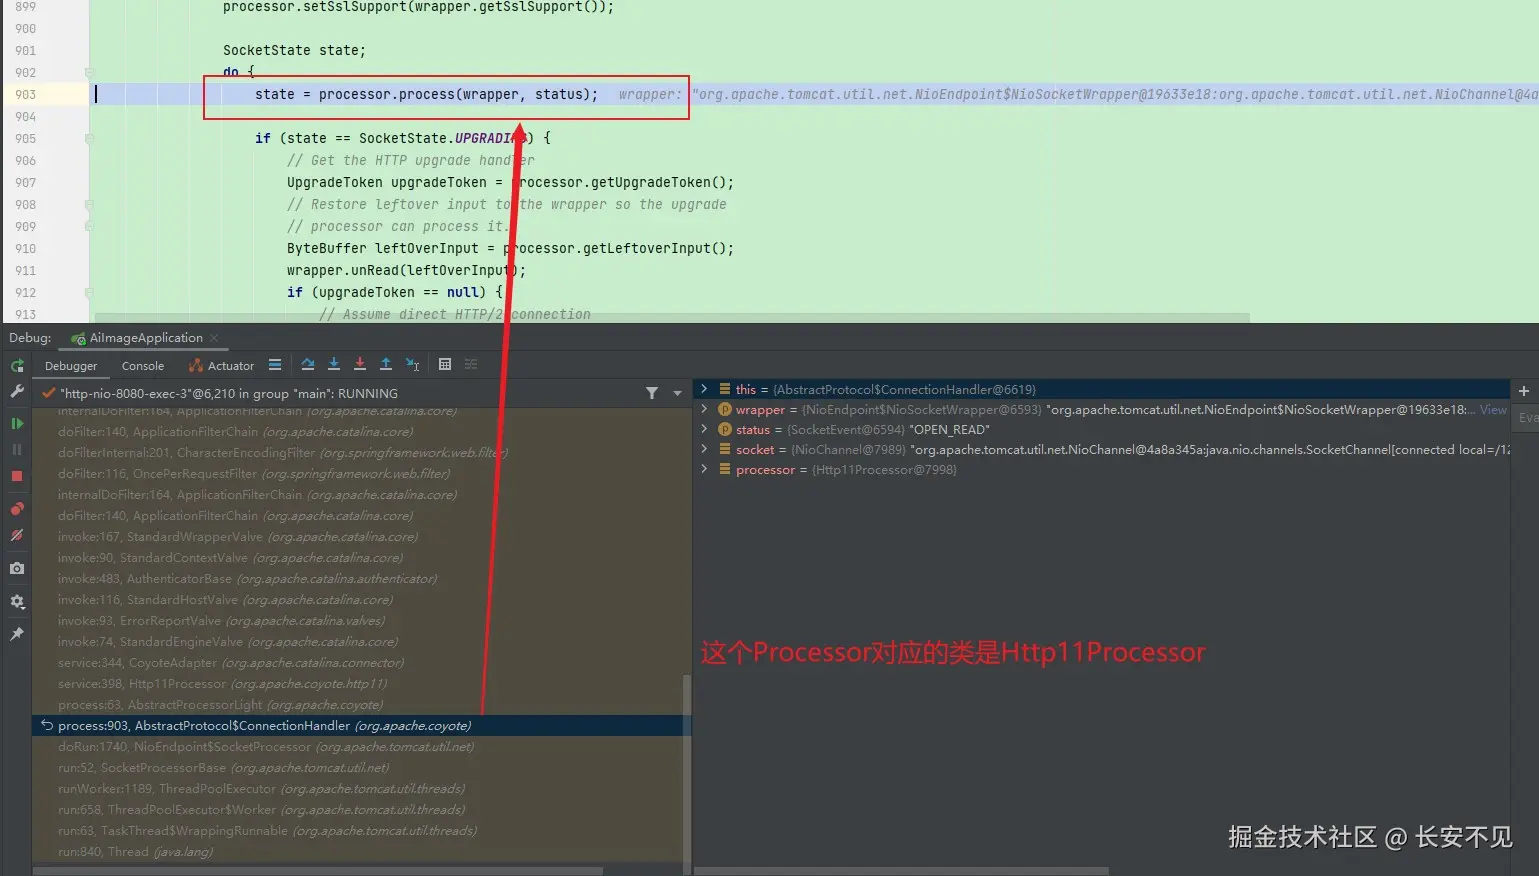Screen dimensions: 1539x876
Task: Add a new watch with the plus icon
Action: coord(1524,391)
